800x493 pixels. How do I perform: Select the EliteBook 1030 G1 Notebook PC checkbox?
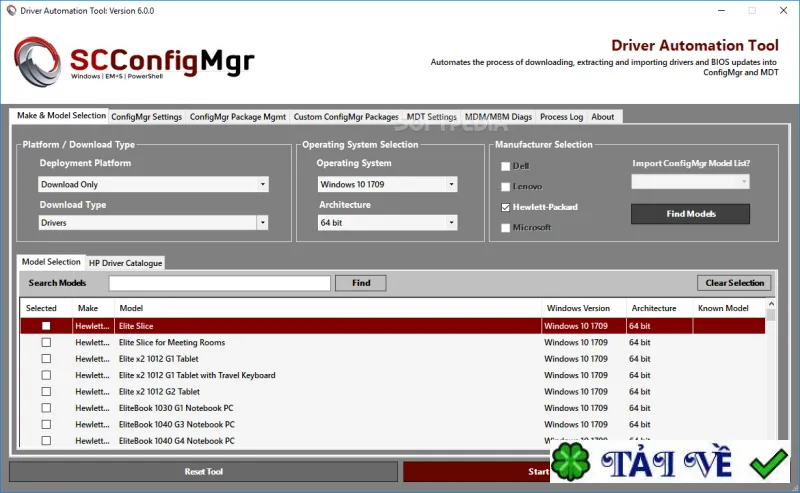tap(46, 408)
